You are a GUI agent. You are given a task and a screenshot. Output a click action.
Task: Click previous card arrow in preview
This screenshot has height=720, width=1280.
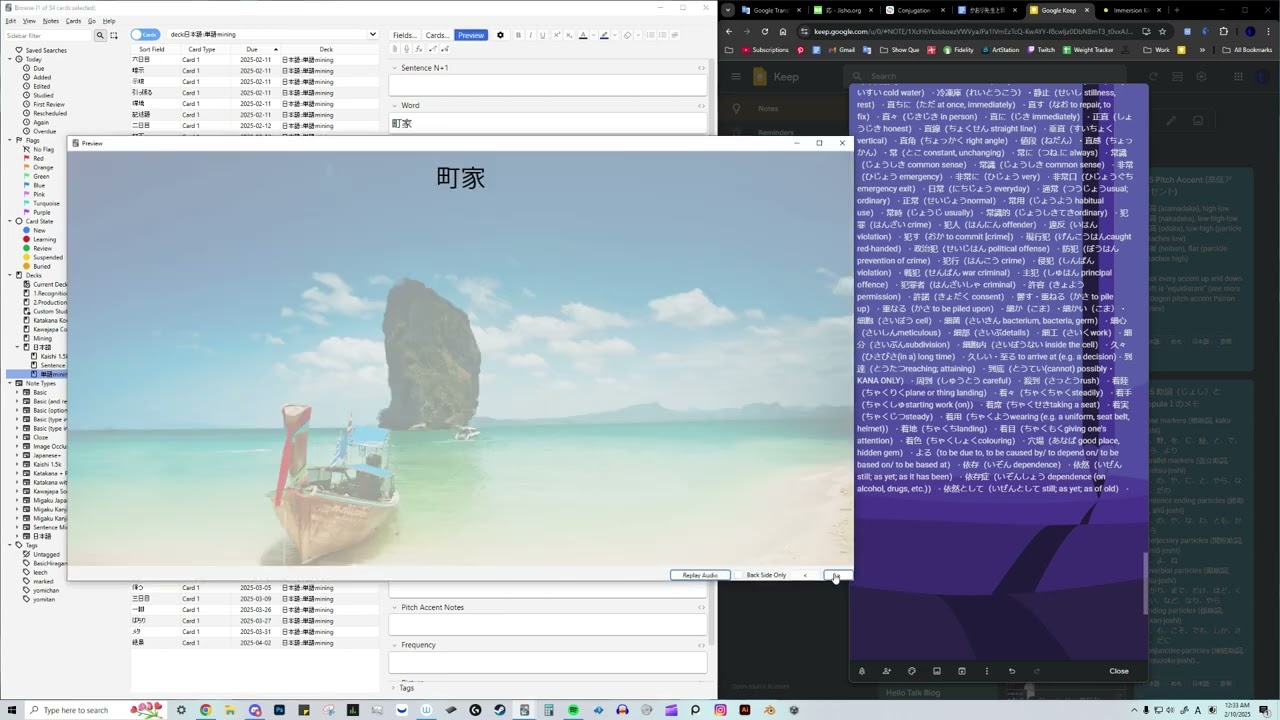click(x=805, y=575)
